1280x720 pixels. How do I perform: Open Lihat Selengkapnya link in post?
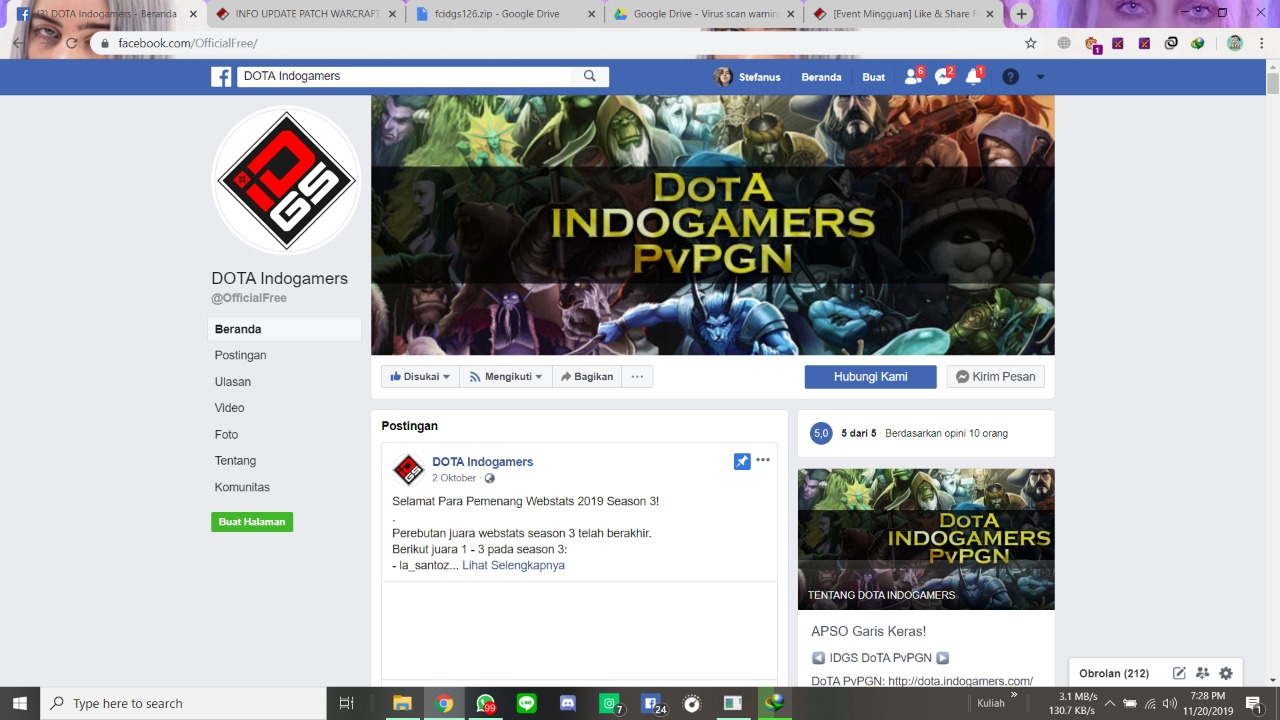pos(513,565)
